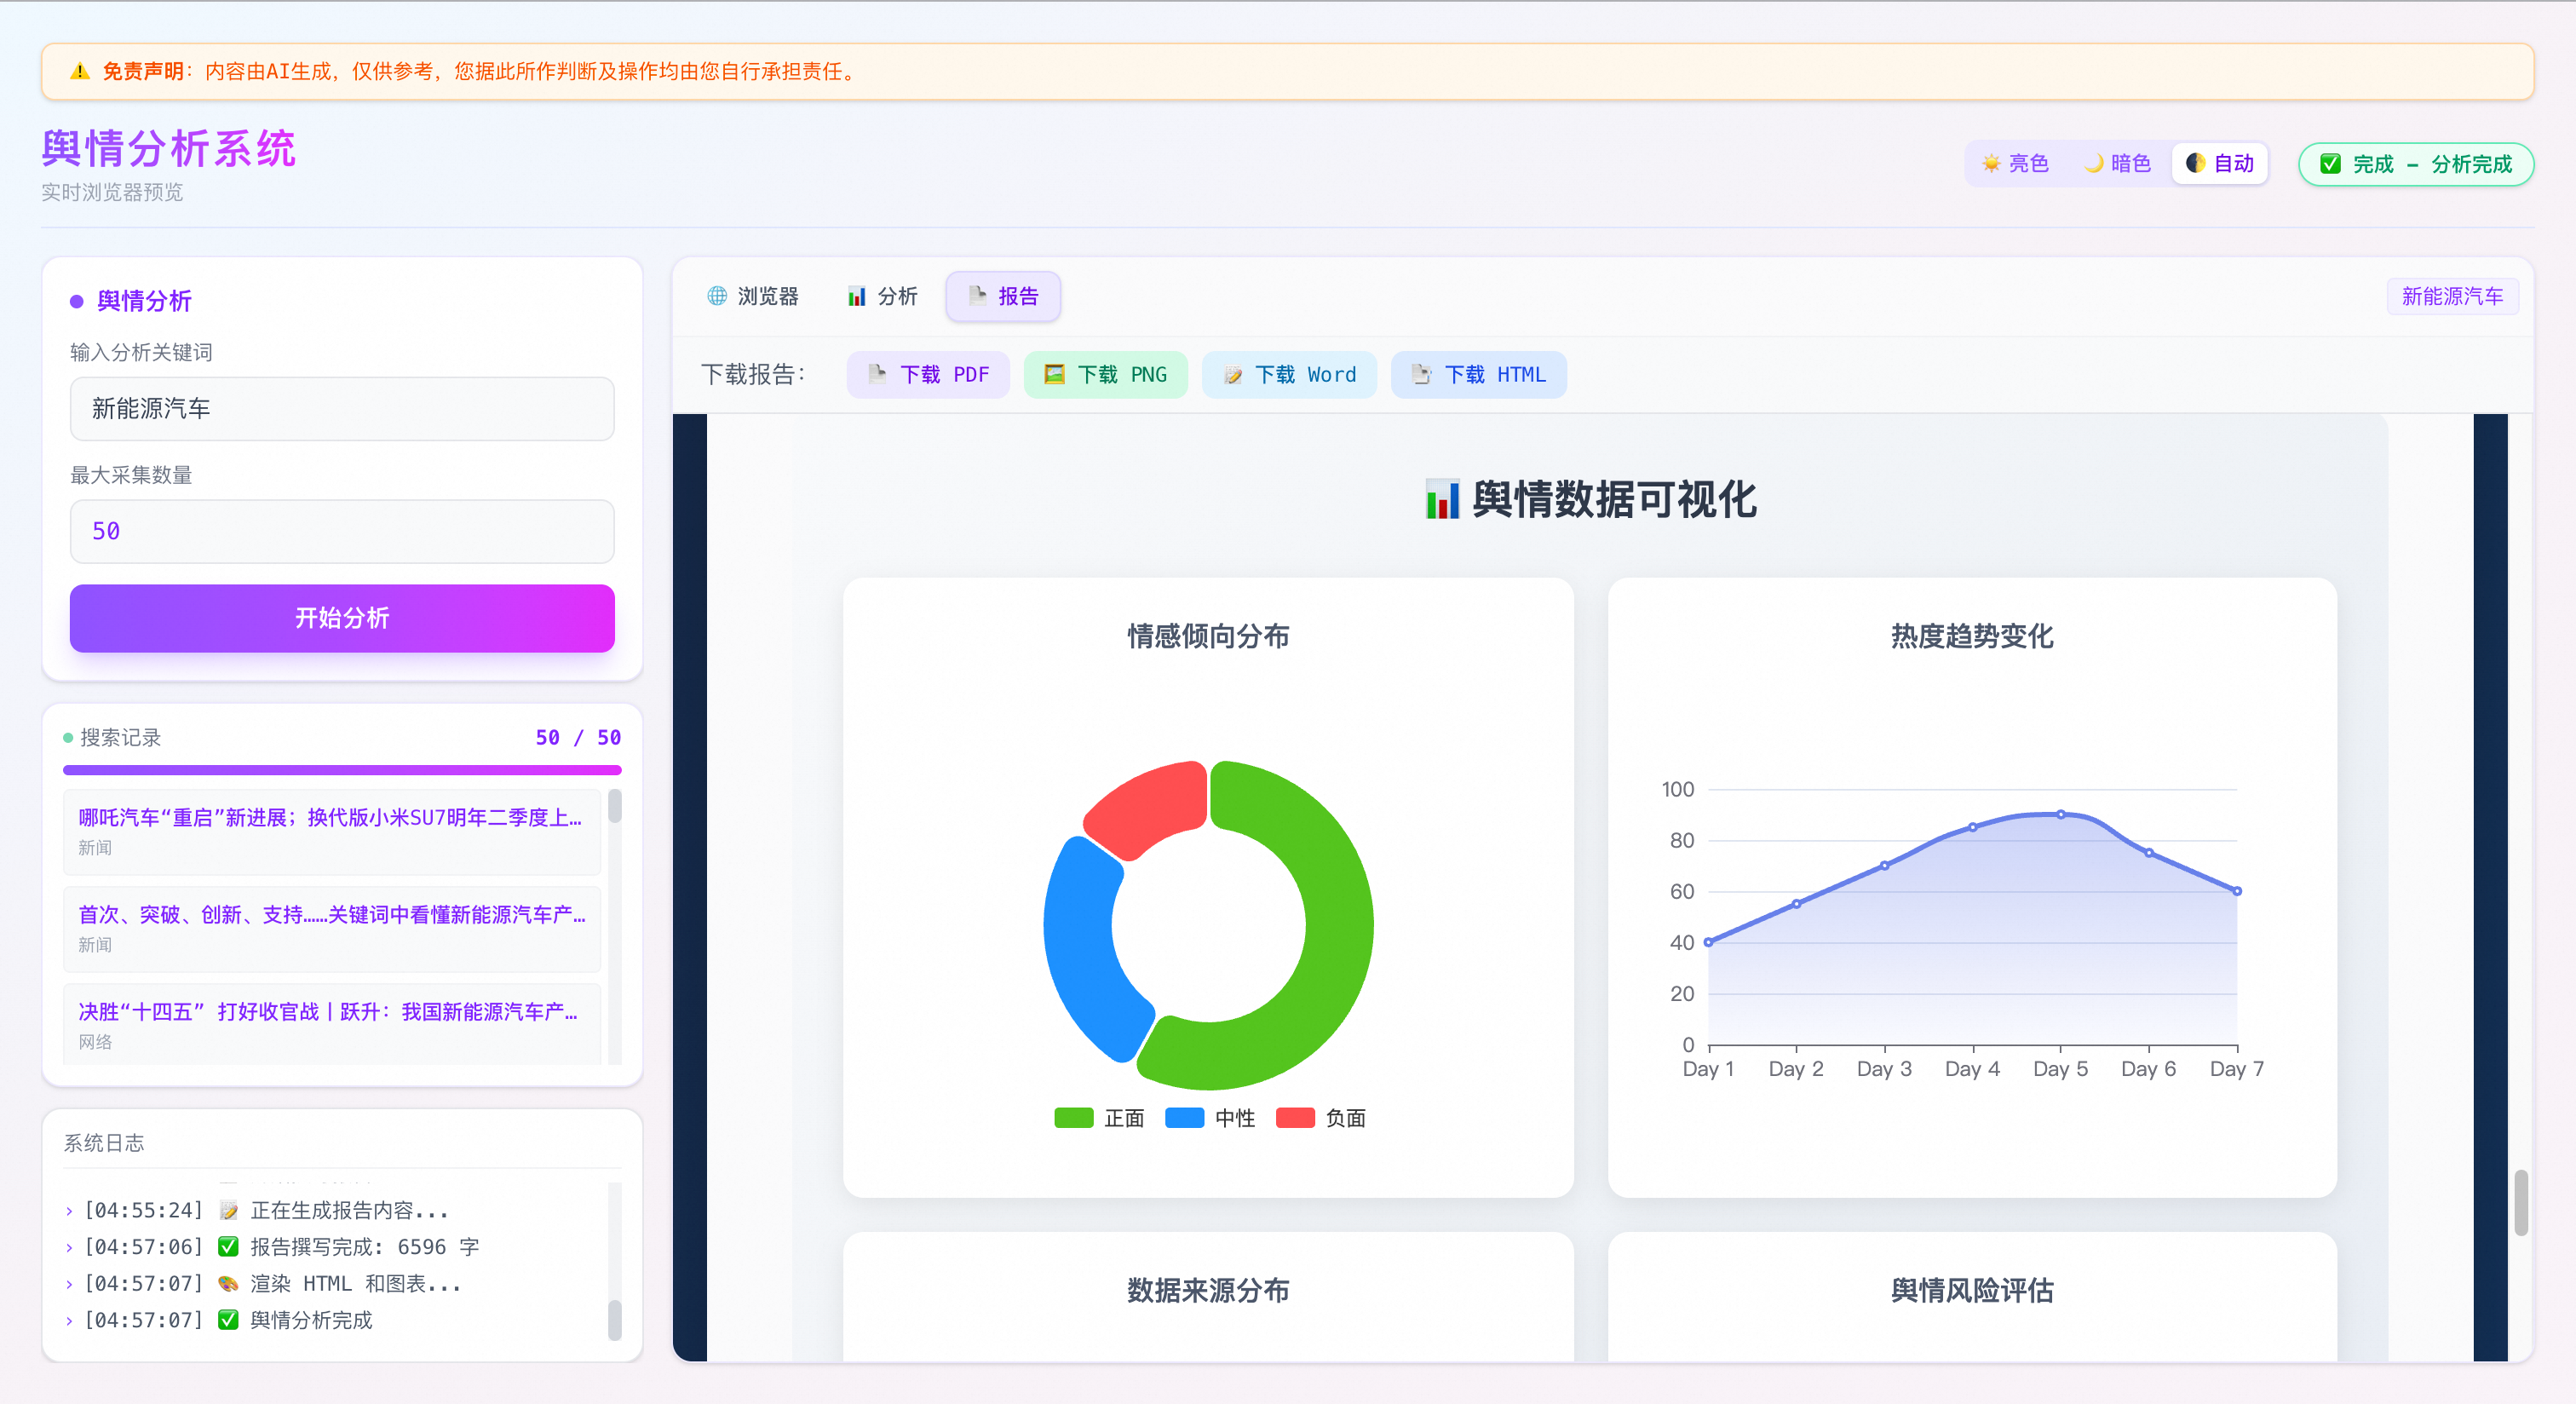Start the analysis with the 开始分析 button
Screen dimensions: 2576x1404
pyautogui.click(x=342, y=618)
